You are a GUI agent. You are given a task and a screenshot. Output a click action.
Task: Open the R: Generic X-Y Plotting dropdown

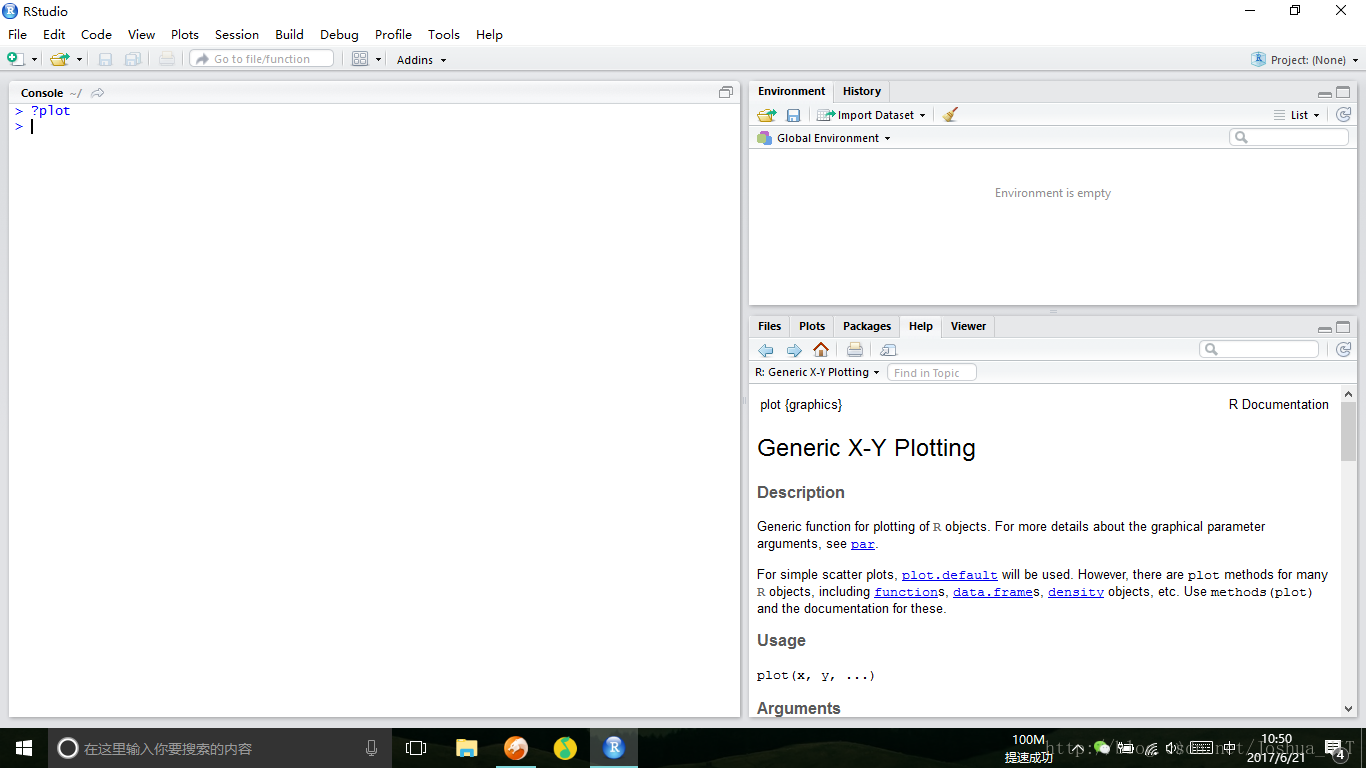[x=817, y=372]
